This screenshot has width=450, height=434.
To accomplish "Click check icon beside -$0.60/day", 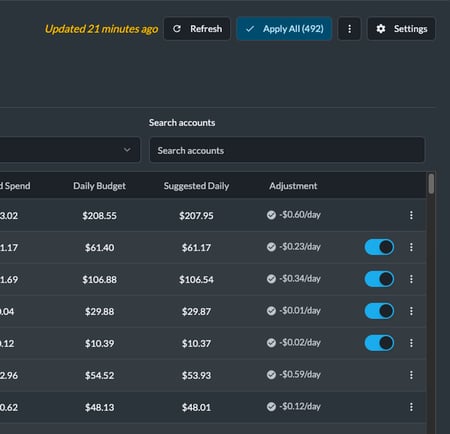I will click(271, 215).
